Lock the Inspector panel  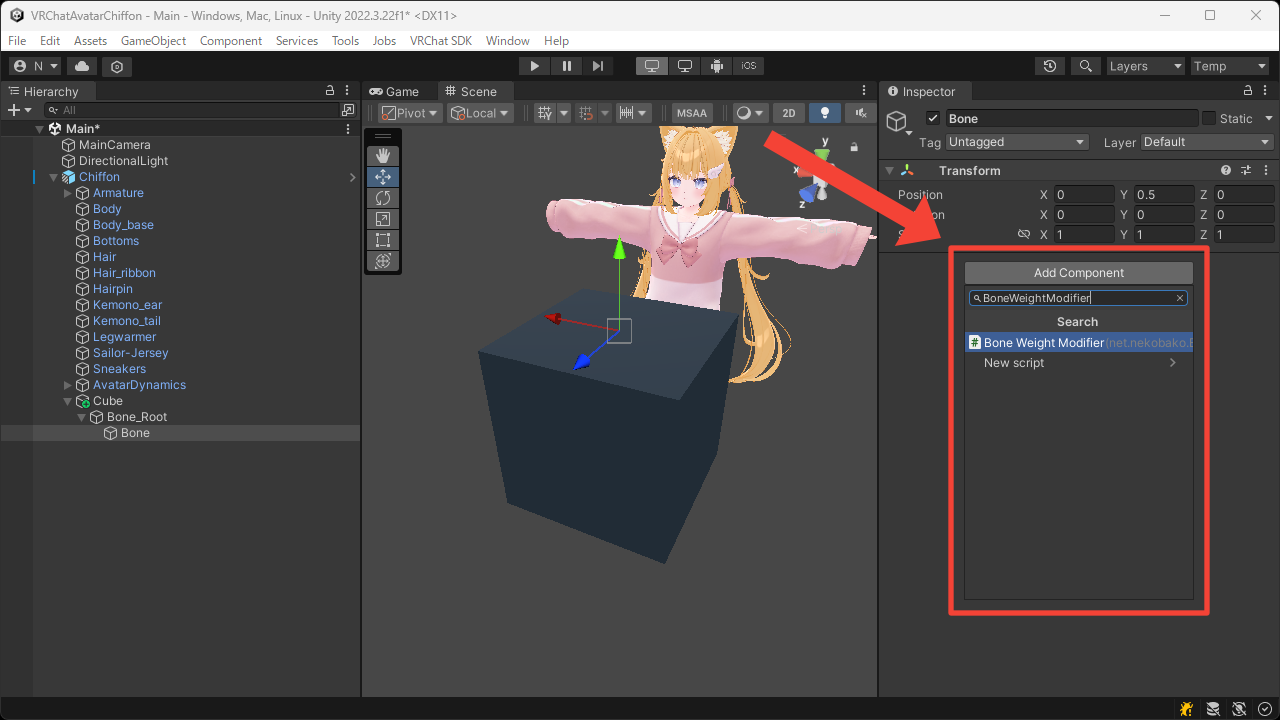[x=1250, y=91]
